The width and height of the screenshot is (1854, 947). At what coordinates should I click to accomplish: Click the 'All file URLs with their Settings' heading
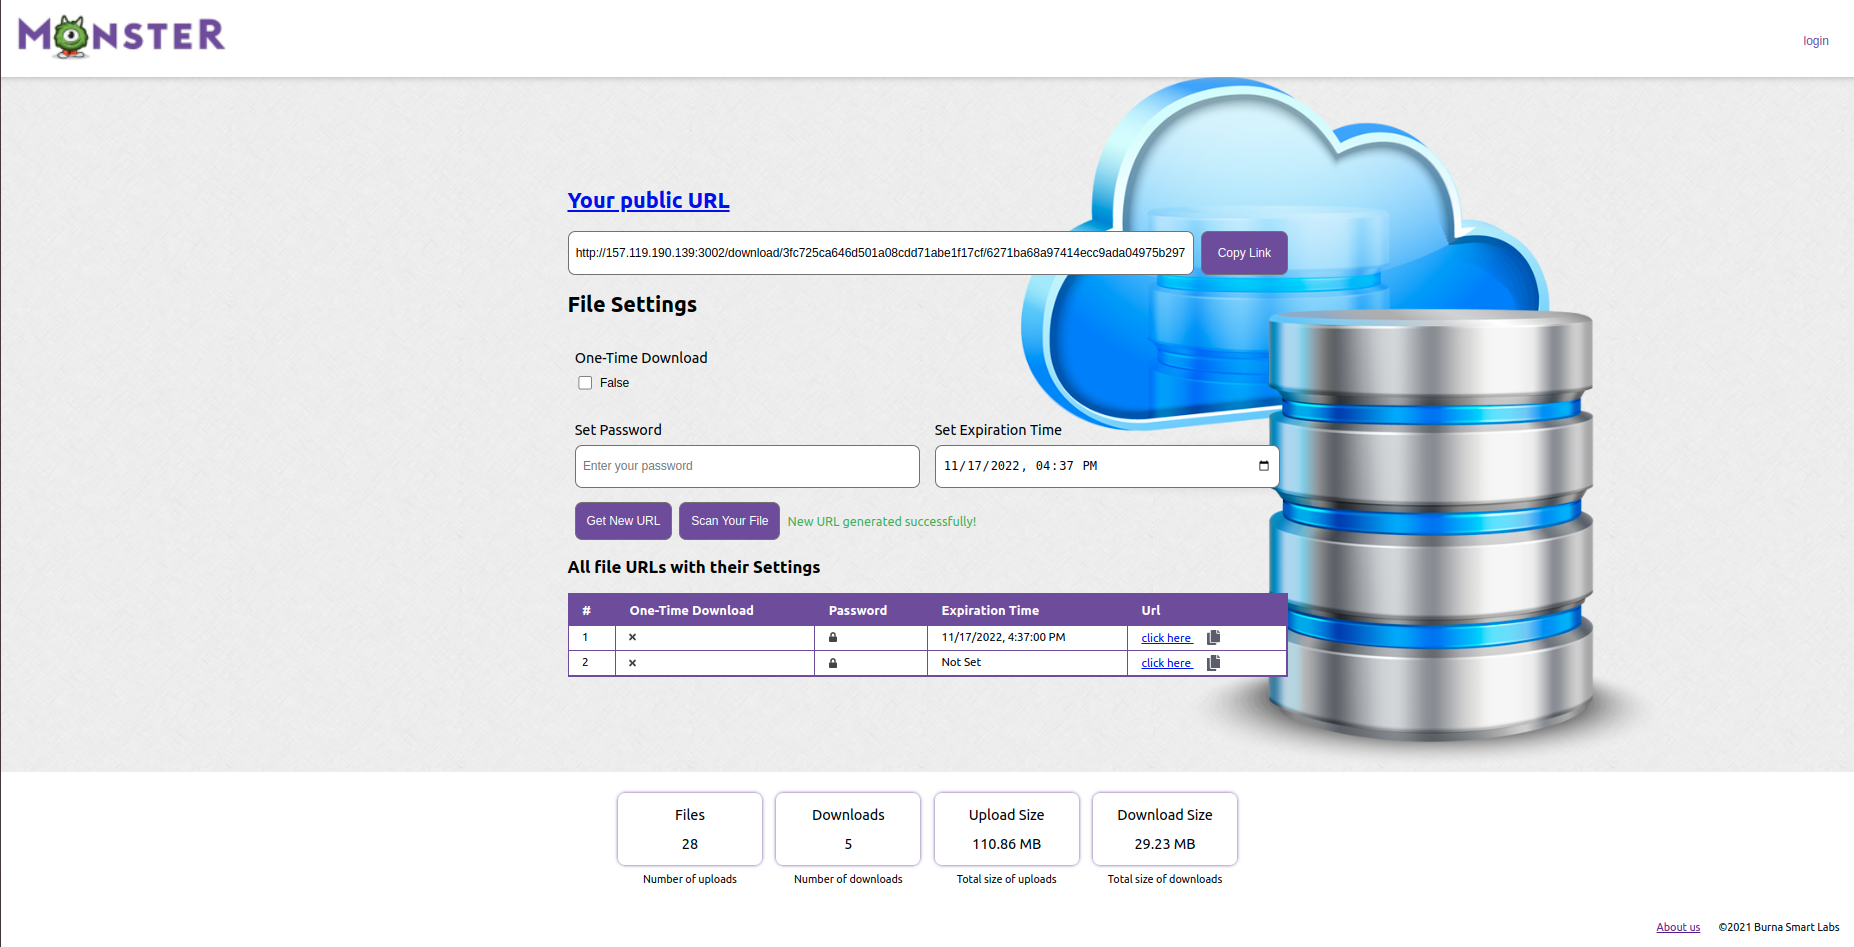point(694,567)
